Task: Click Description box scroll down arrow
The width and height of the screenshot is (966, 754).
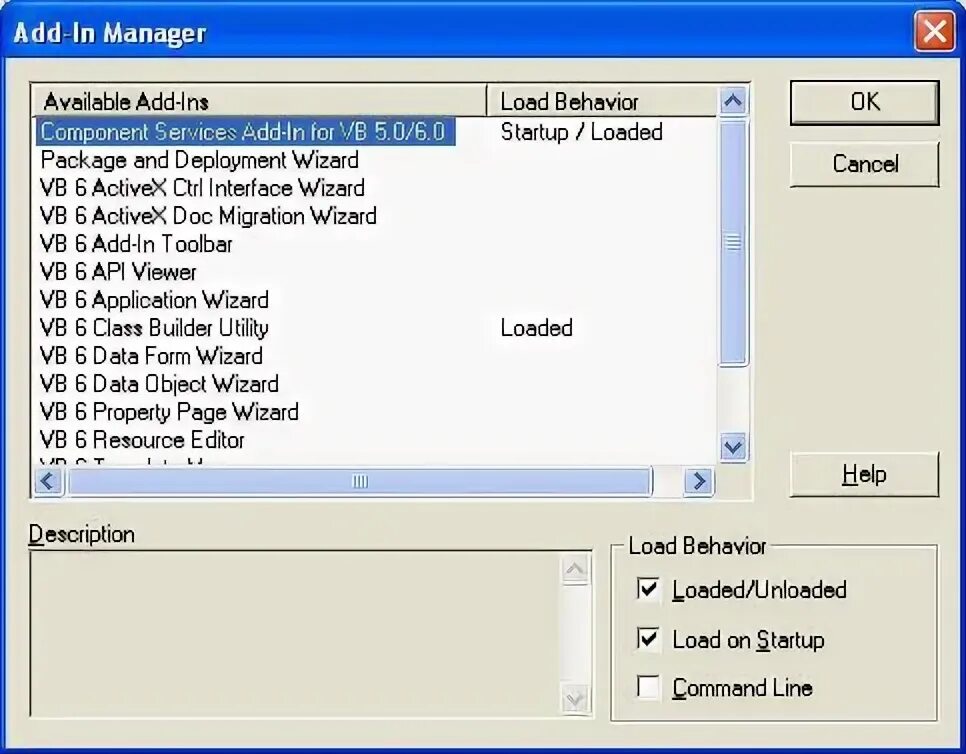Action: (575, 699)
